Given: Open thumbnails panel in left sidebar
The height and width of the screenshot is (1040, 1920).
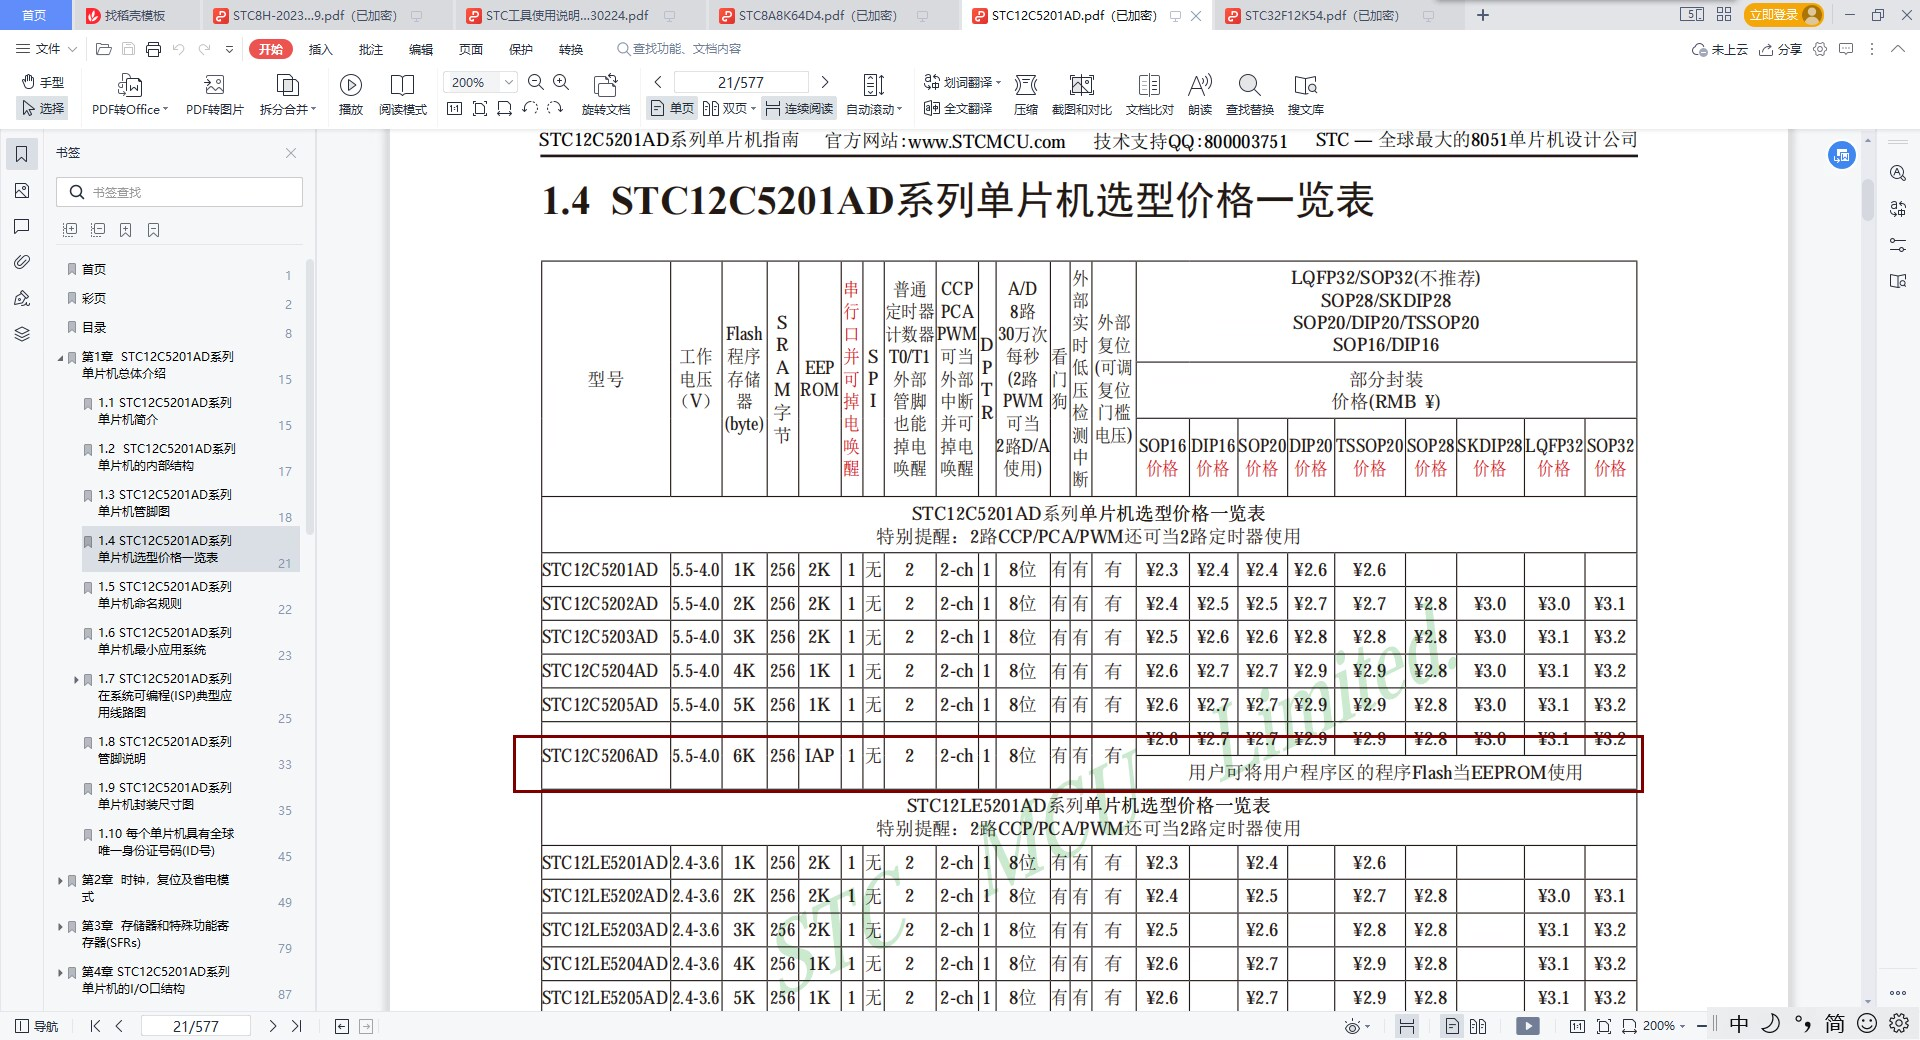Looking at the screenshot, I should click(22, 190).
